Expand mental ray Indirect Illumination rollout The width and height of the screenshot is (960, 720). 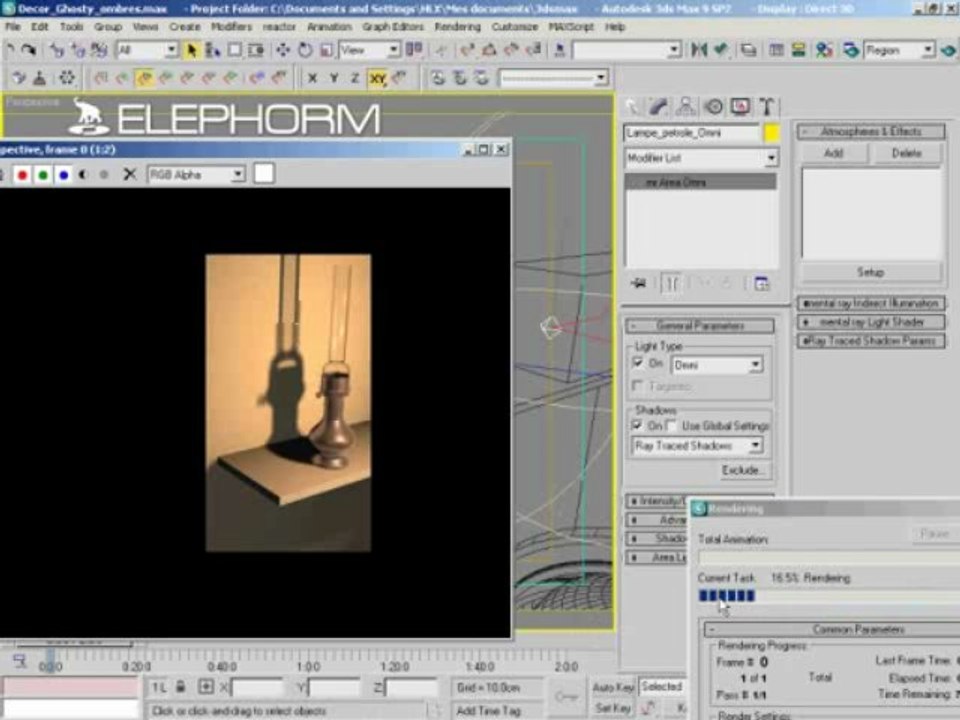871,304
